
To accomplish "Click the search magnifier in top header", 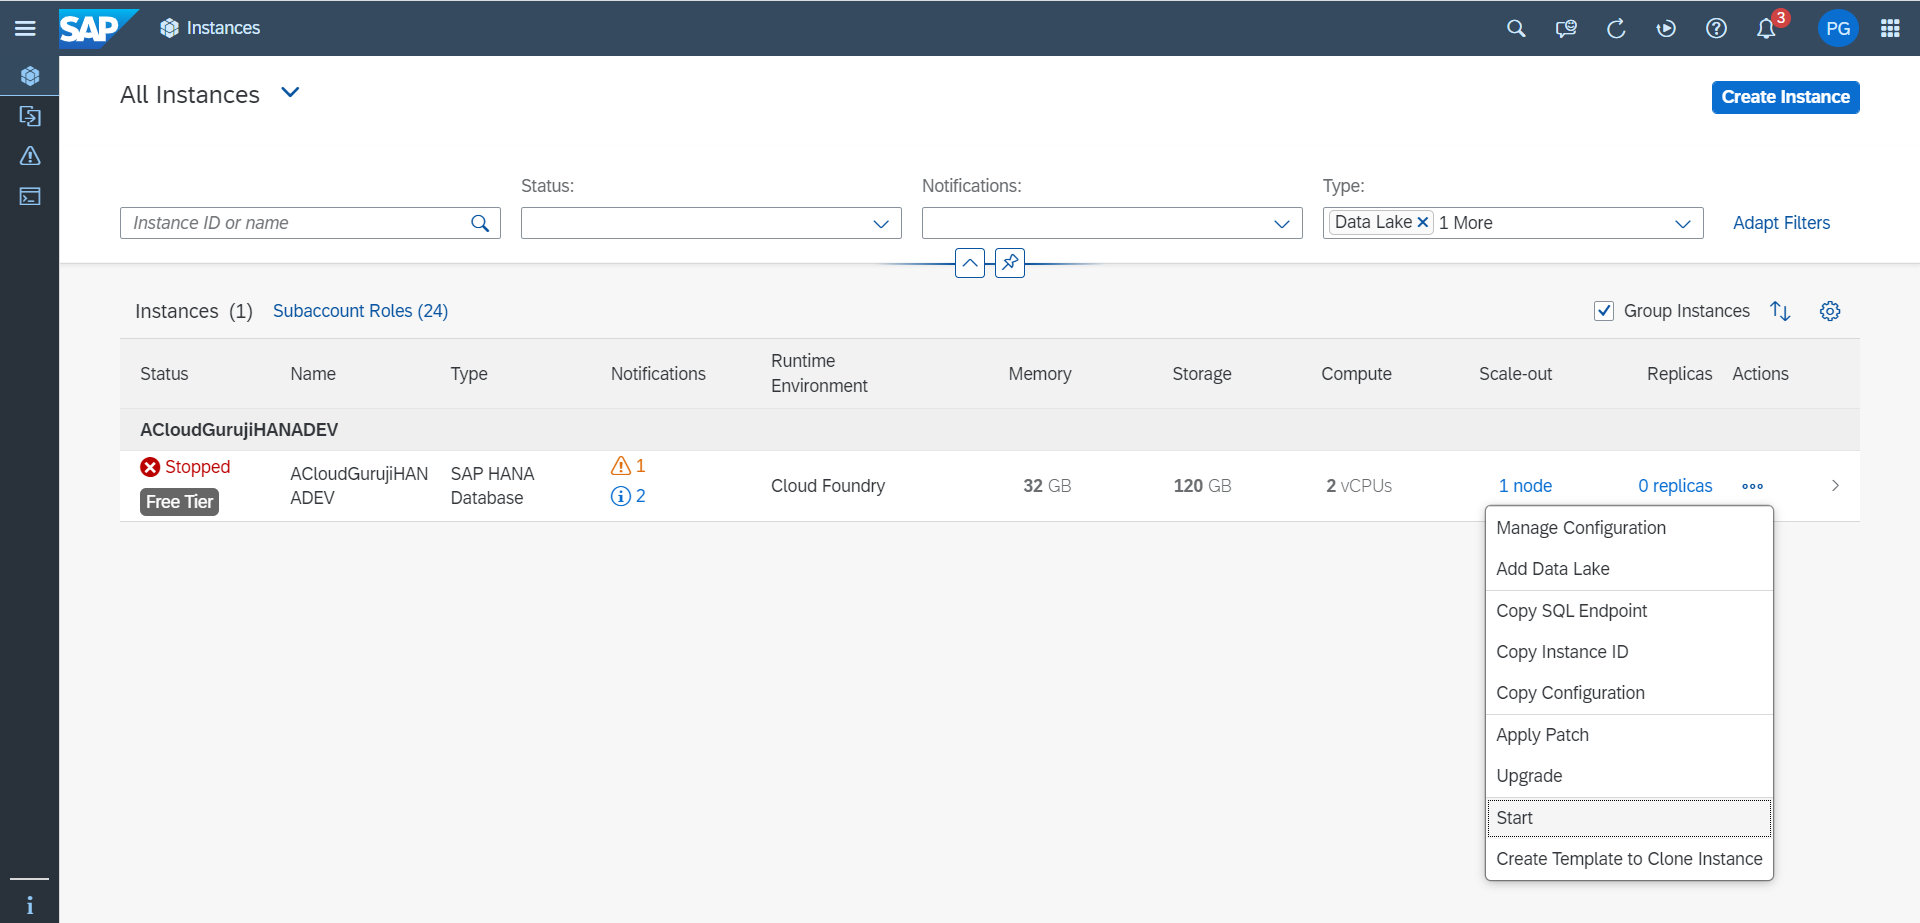I will point(1516,29).
